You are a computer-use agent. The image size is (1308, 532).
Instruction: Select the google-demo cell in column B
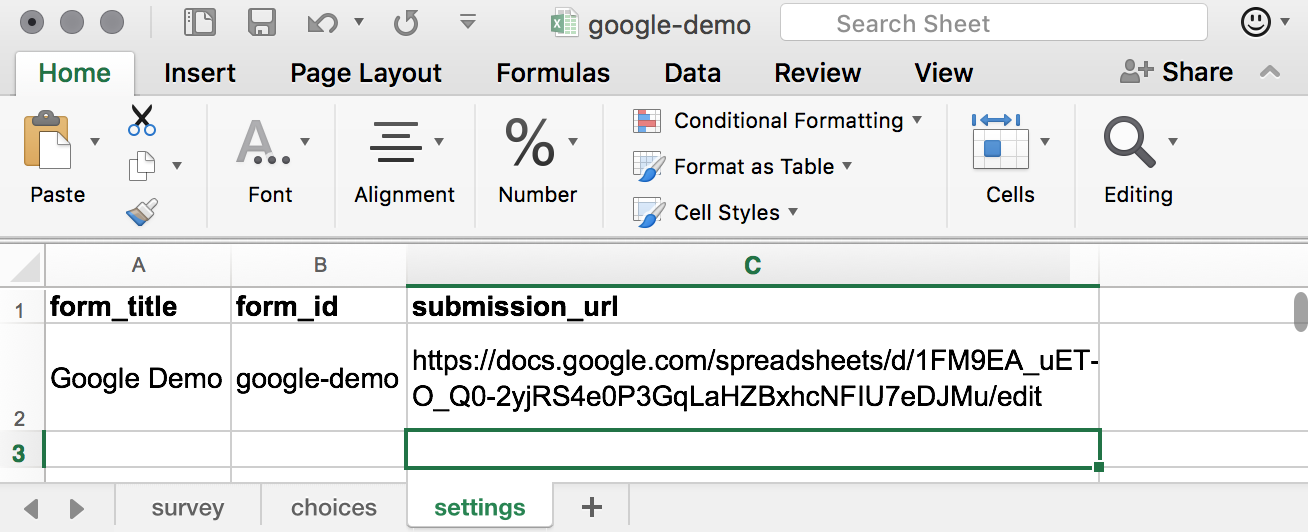pos(320,378)
